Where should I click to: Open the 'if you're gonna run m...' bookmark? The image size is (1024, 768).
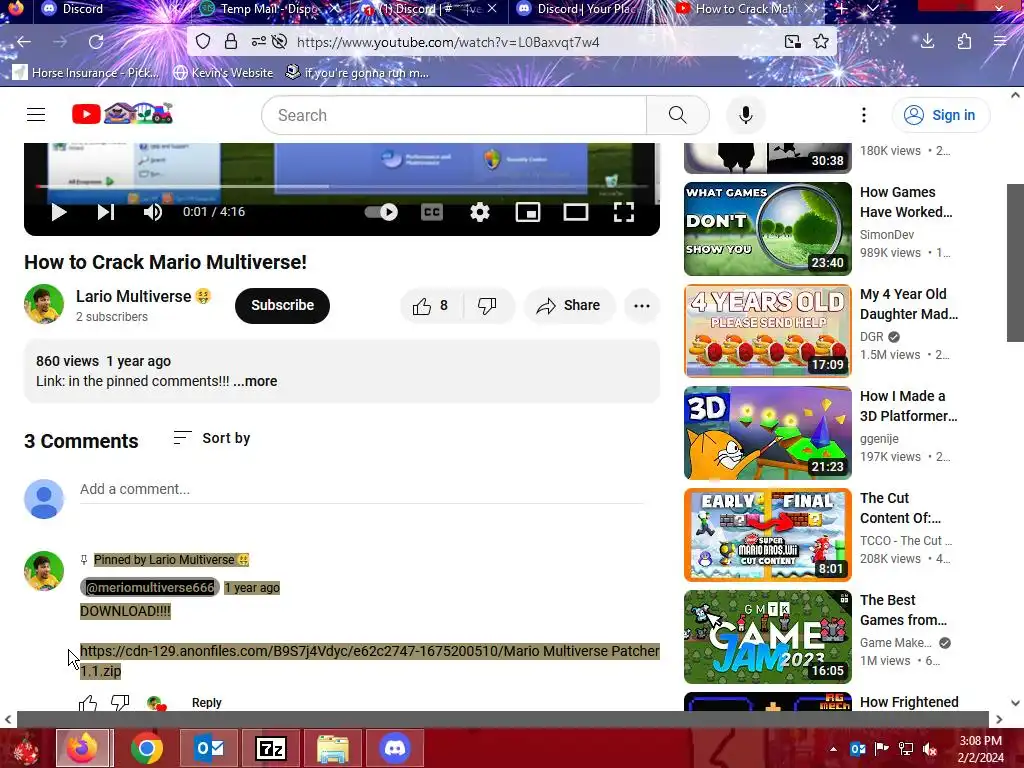point(357,72)
